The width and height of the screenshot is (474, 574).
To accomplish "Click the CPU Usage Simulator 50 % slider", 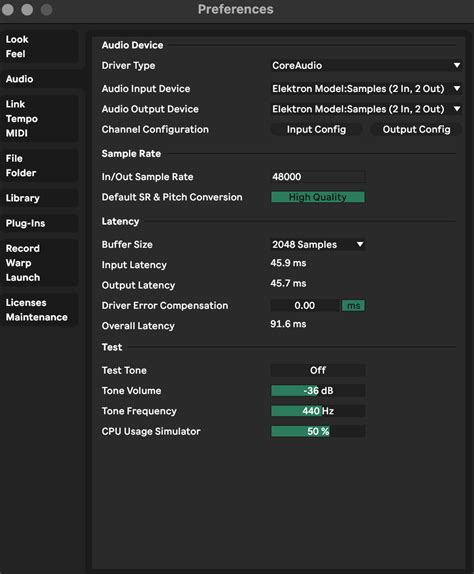I will coord(318,431).
